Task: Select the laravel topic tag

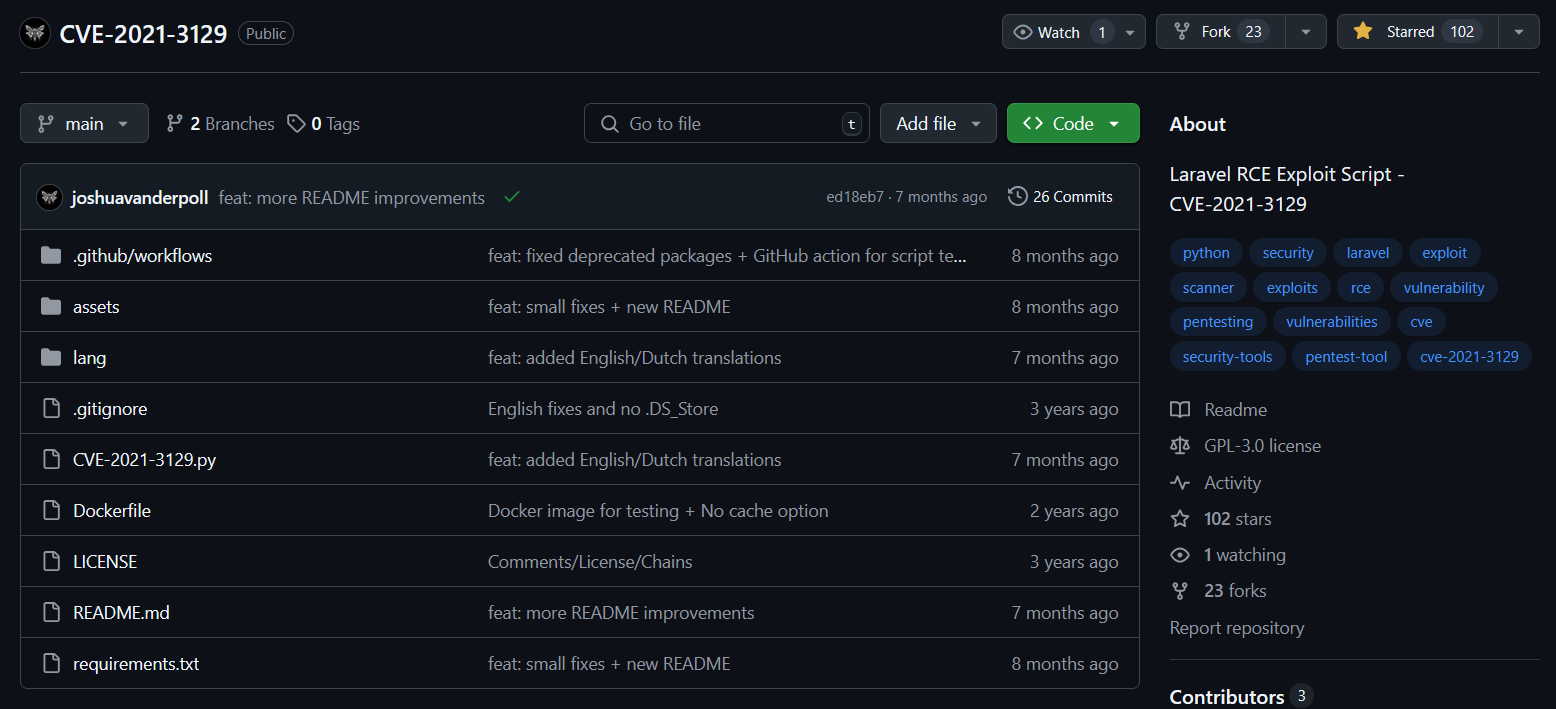Action: pos(1368,253)
